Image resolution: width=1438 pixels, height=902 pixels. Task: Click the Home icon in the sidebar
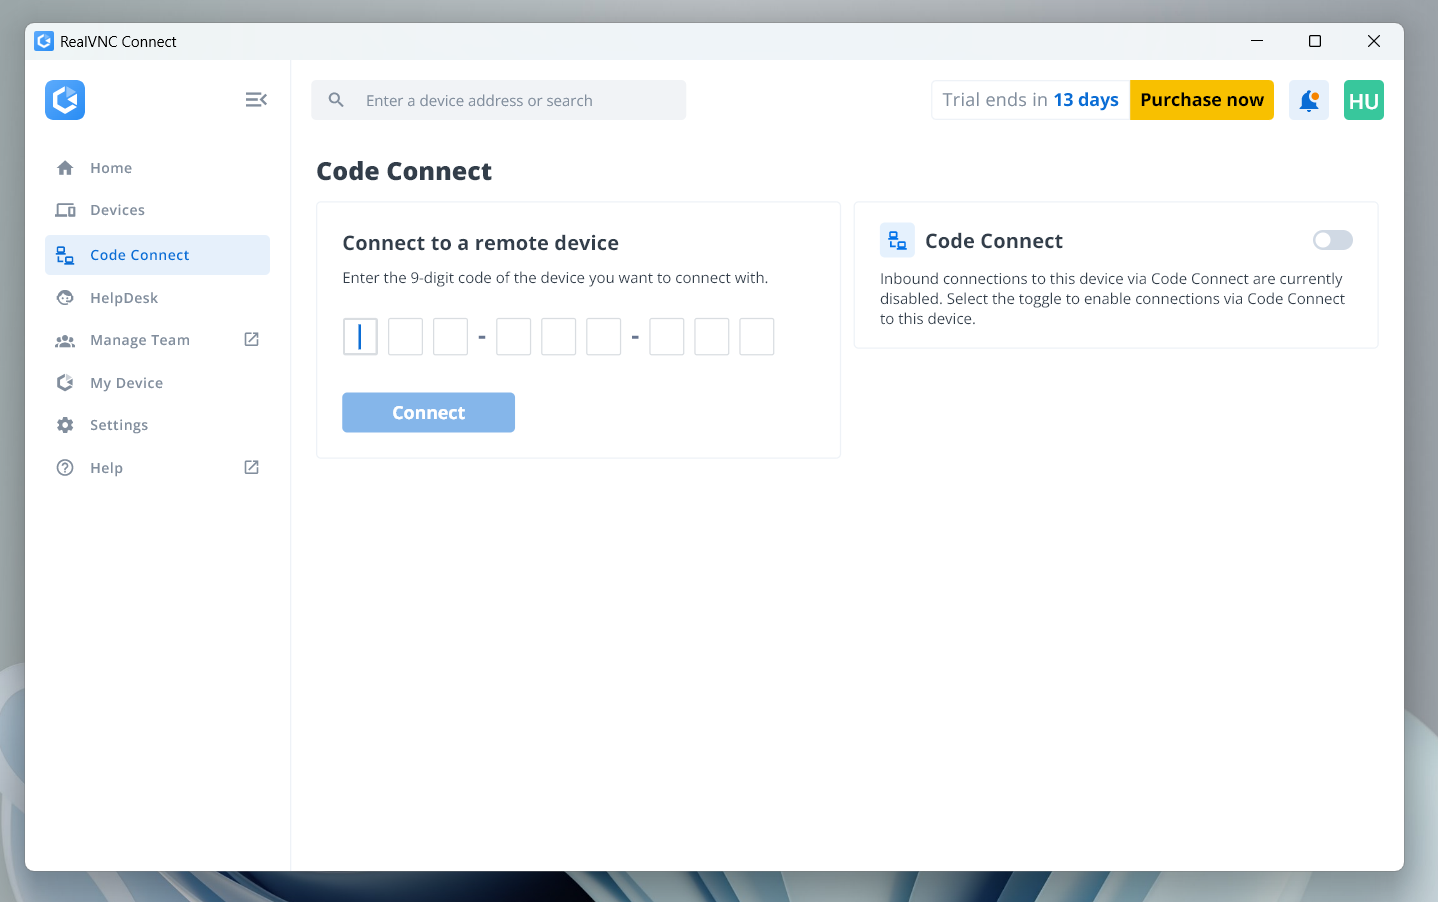[x=65, y=168]
